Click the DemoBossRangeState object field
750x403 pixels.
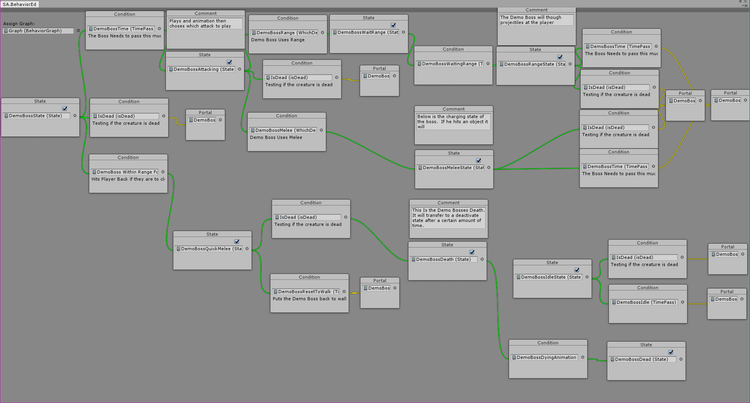tap(532, 64)
